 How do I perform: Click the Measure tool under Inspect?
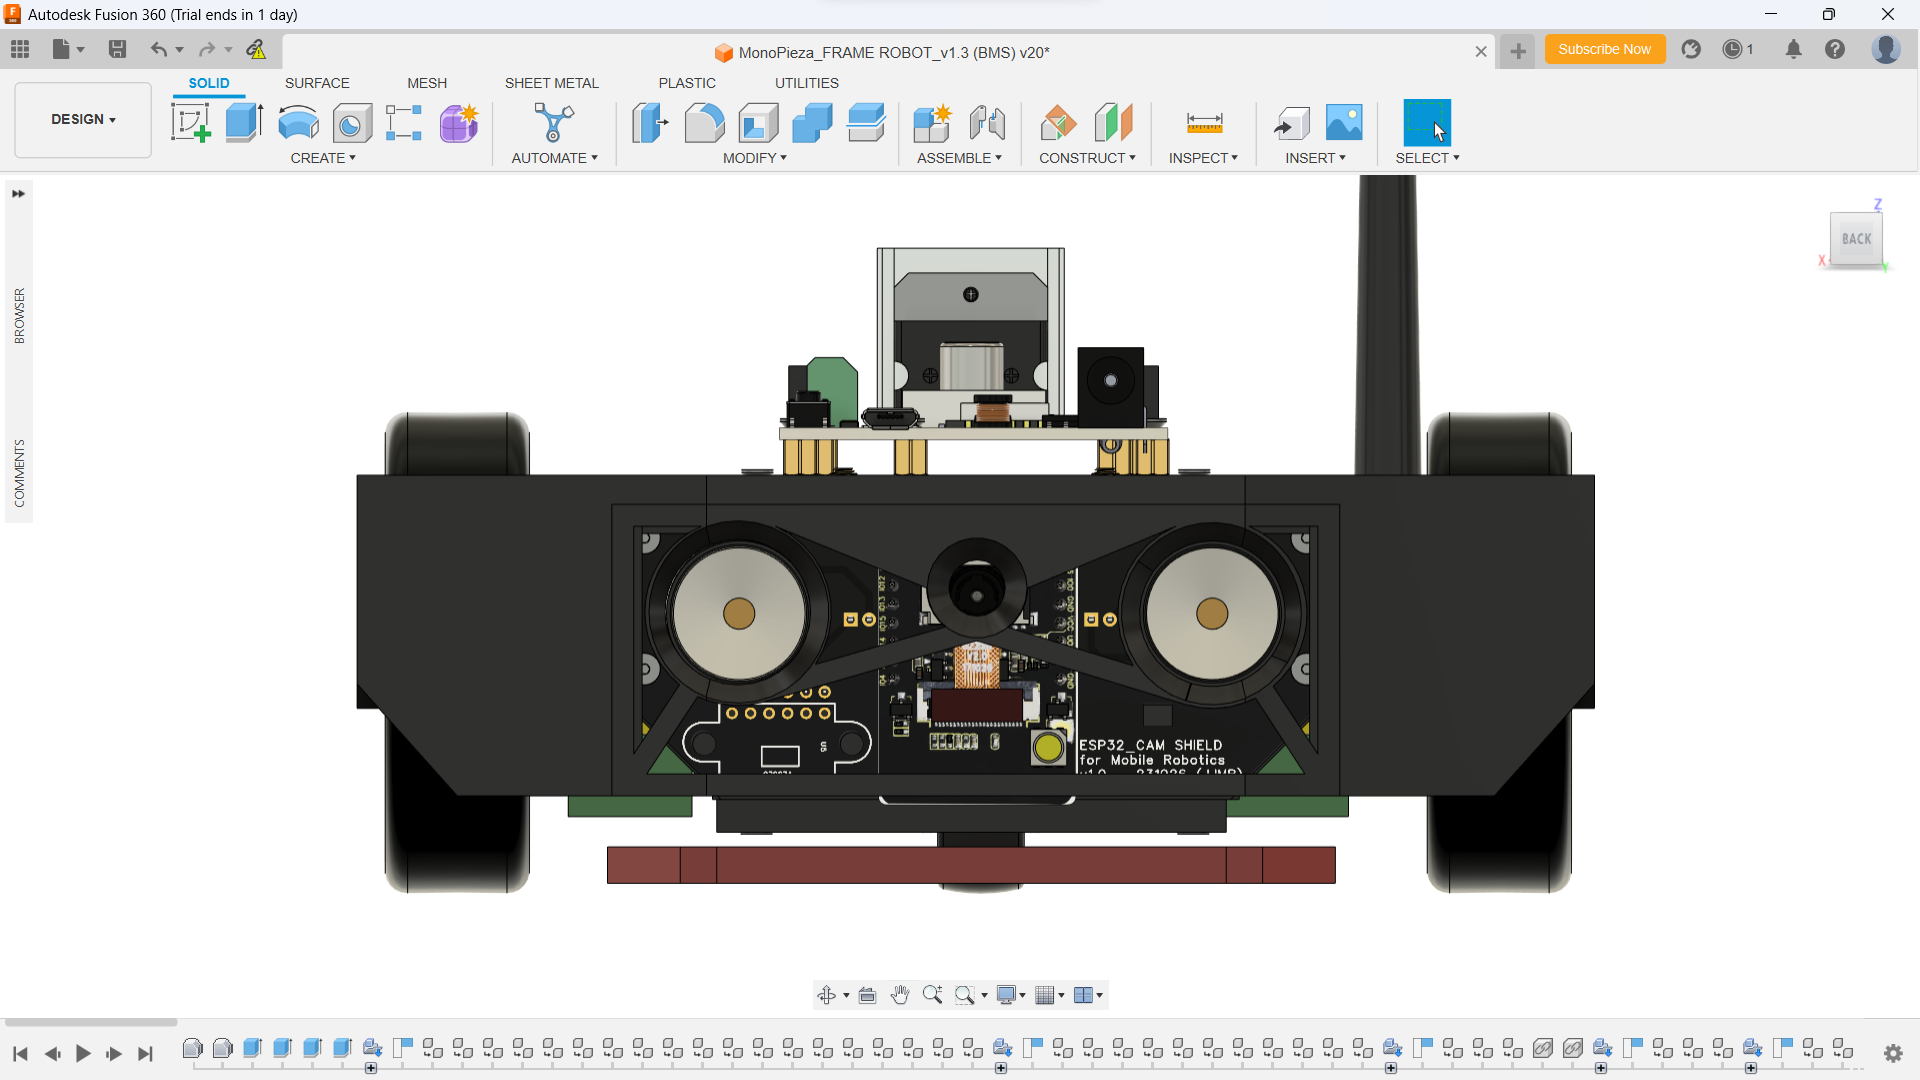pos(1204,123)
